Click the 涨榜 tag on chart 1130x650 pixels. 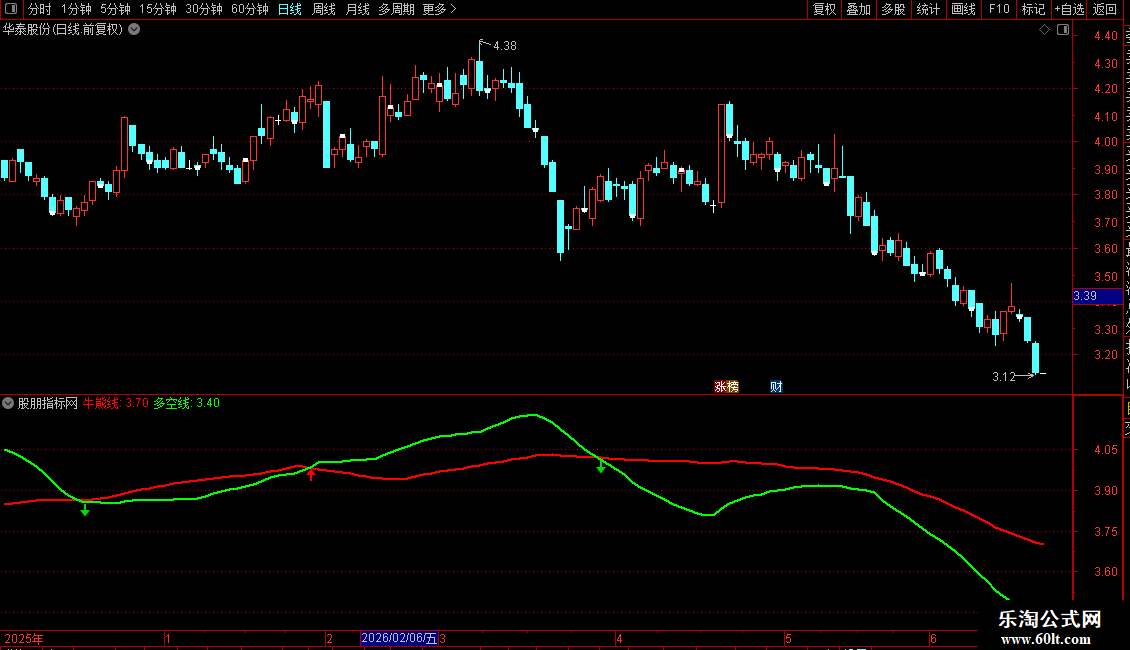point(726,386)
